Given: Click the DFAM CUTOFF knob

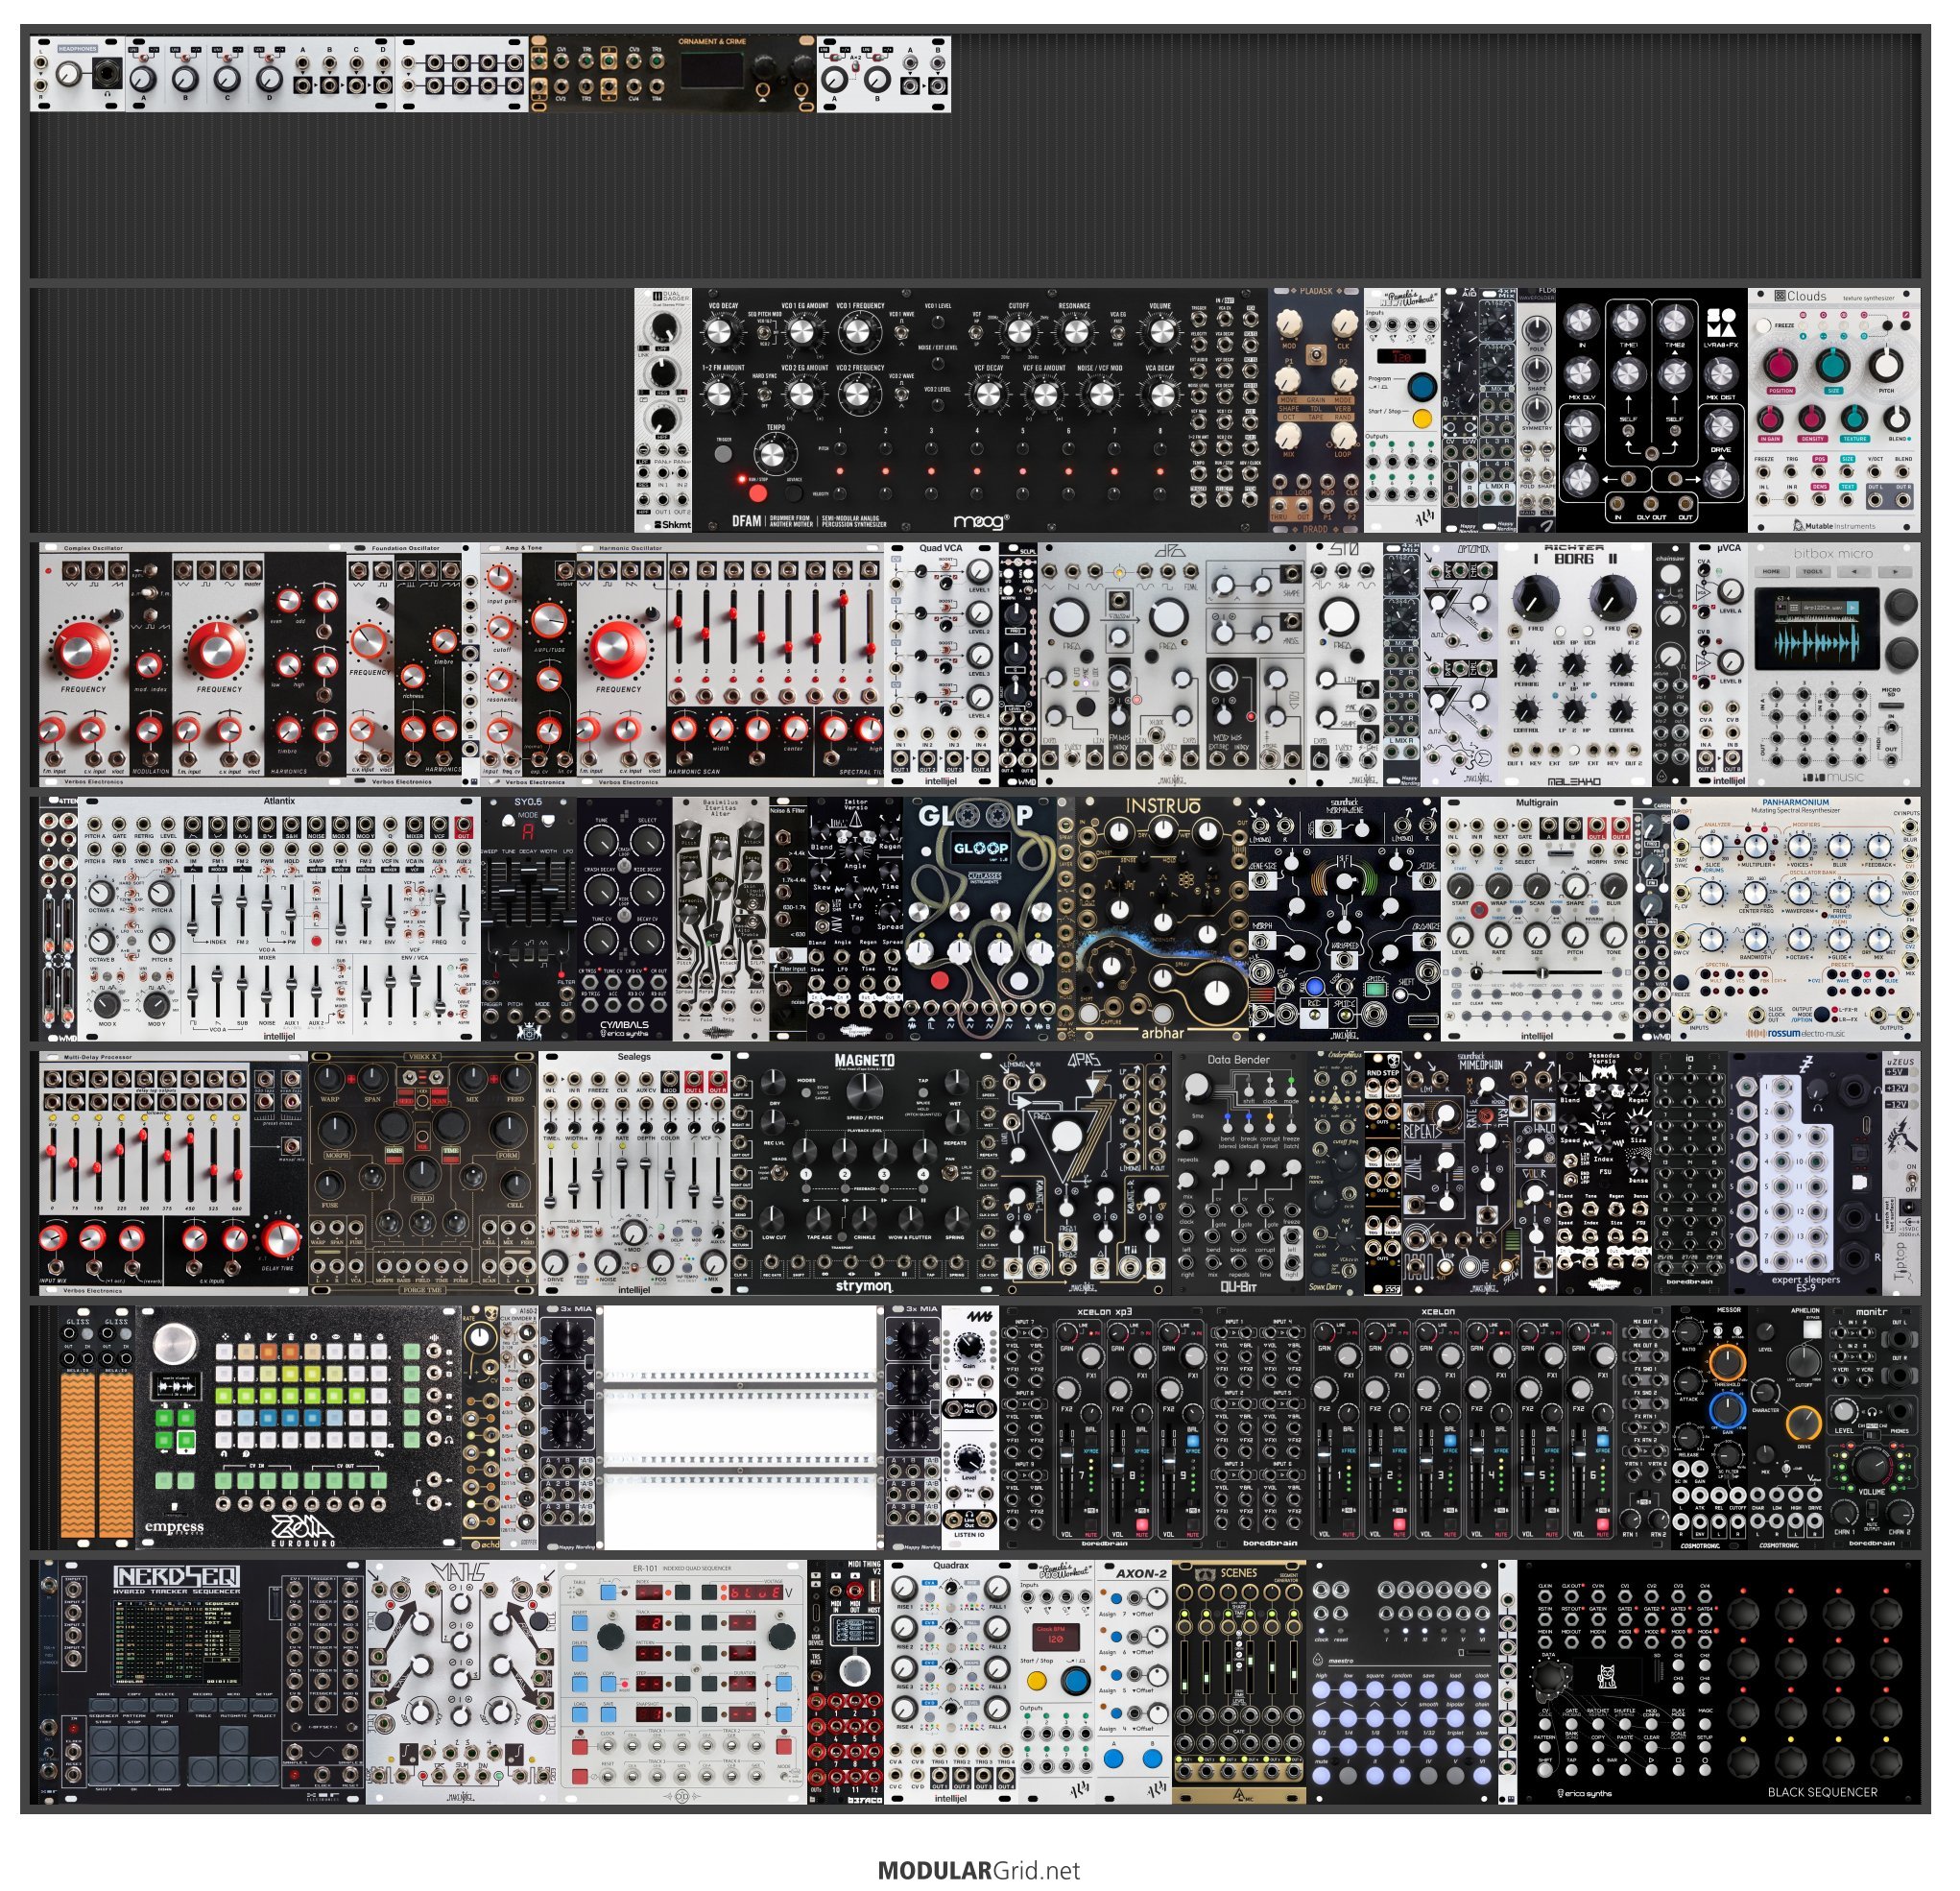Looking at the screenshot, I should (x=1018, y=332).
